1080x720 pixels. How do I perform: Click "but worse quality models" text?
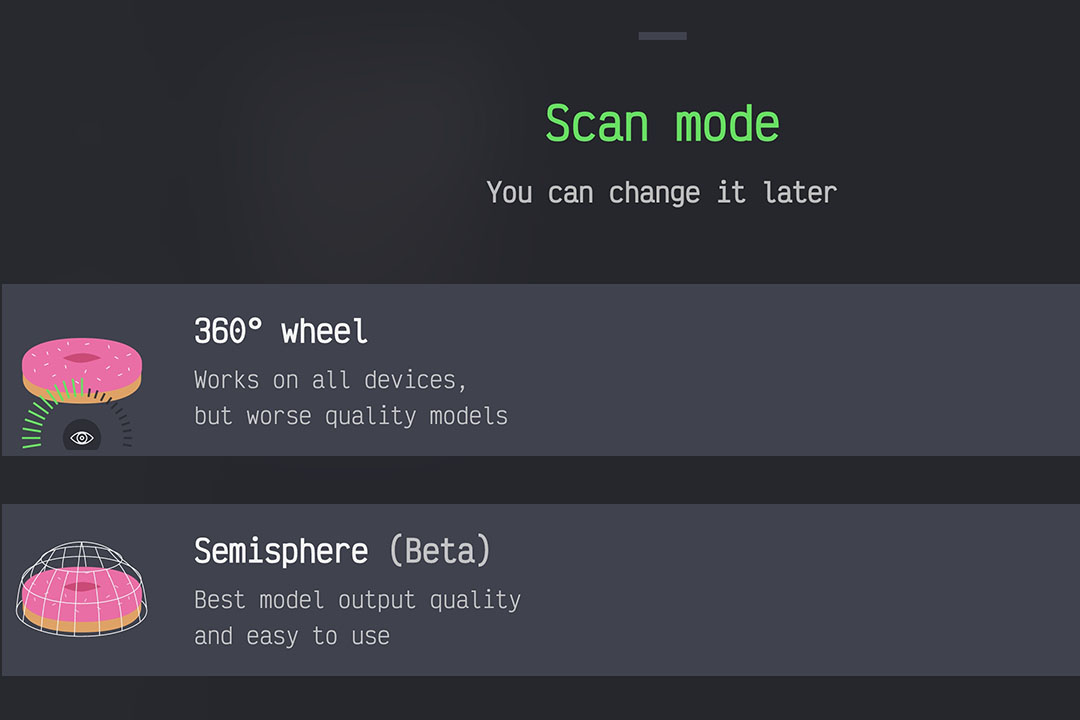point(351,416)
